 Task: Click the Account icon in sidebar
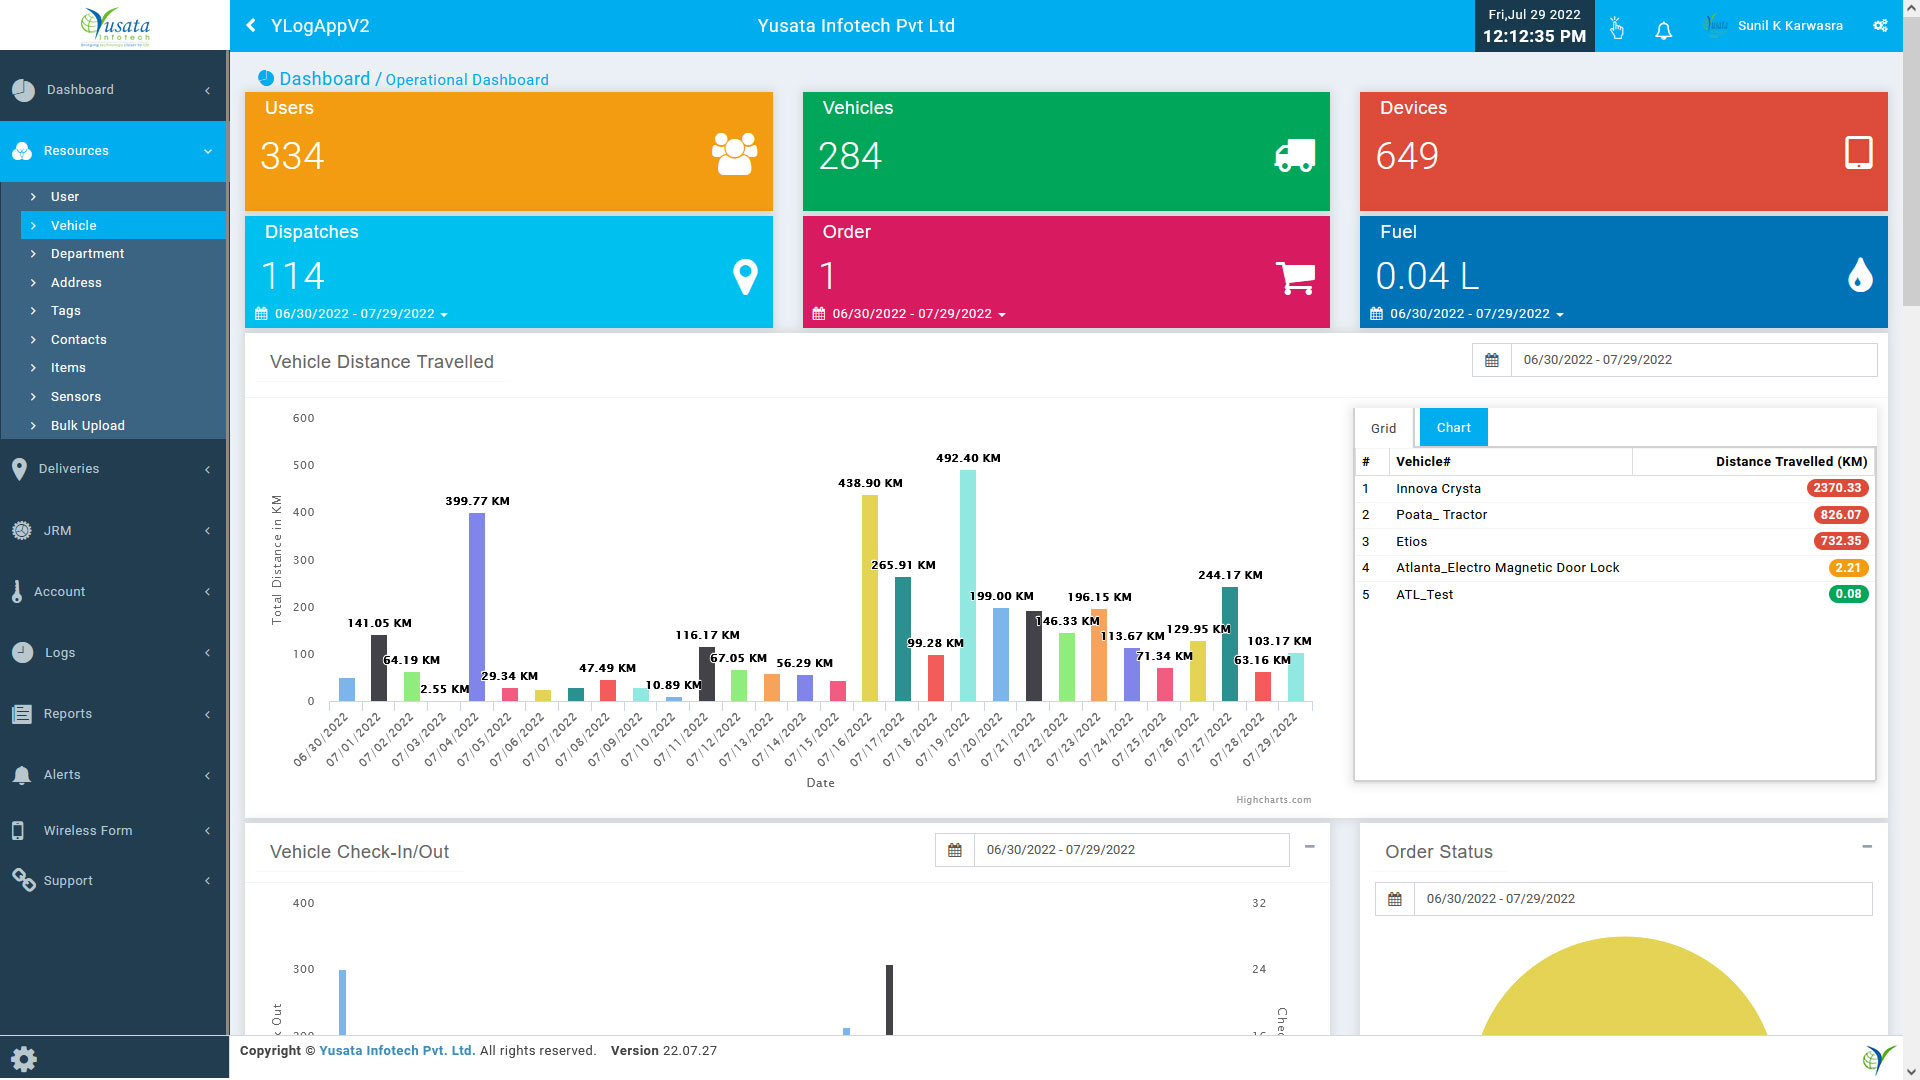click(17, 592)
